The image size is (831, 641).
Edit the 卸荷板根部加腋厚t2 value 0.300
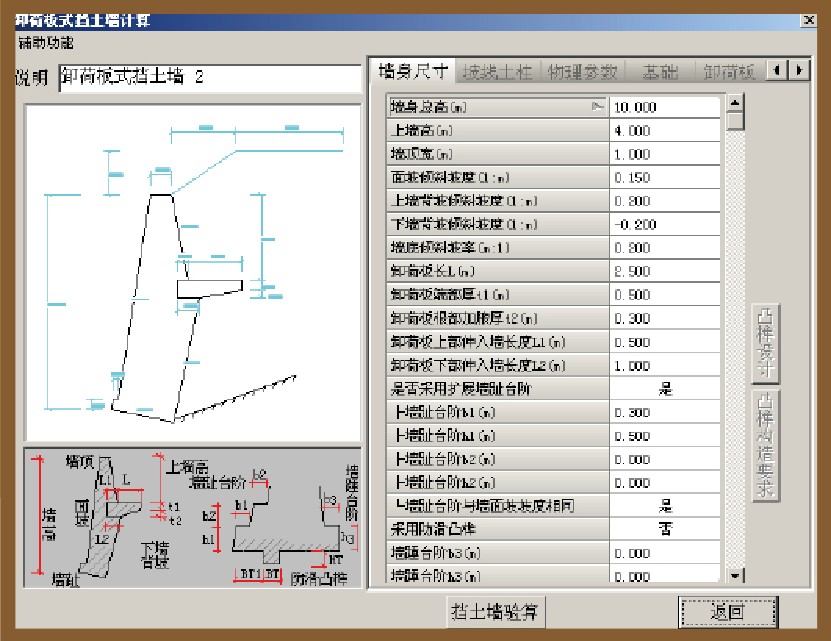(x=665, y=318)
